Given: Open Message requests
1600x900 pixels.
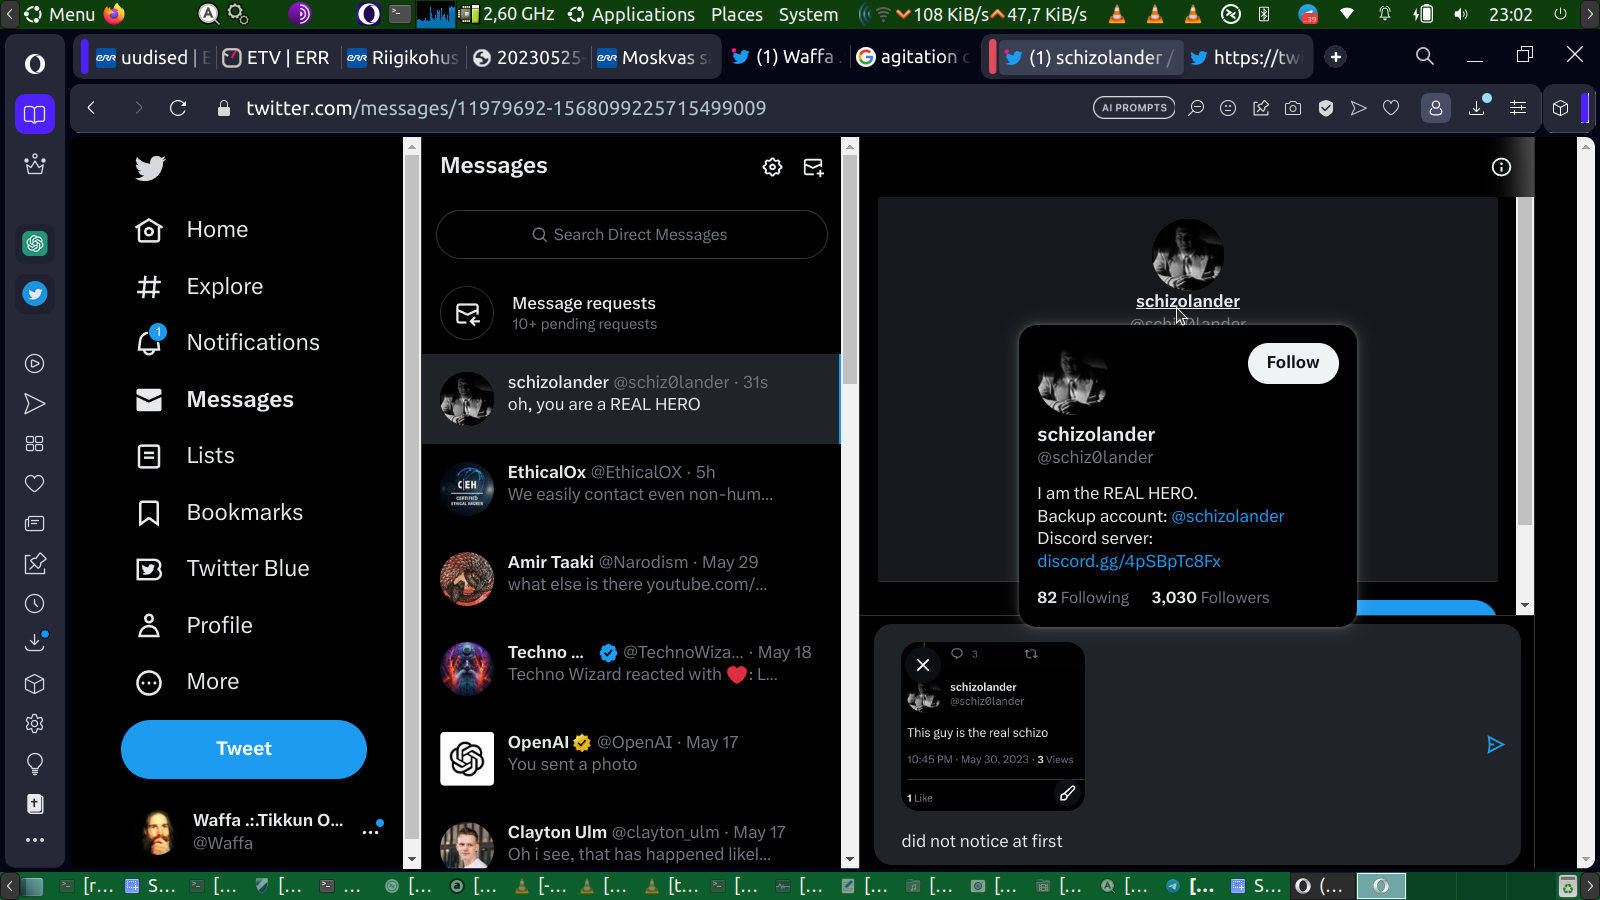Looking at the screenshot, I should pyautogui.click(x=631, y=313).
